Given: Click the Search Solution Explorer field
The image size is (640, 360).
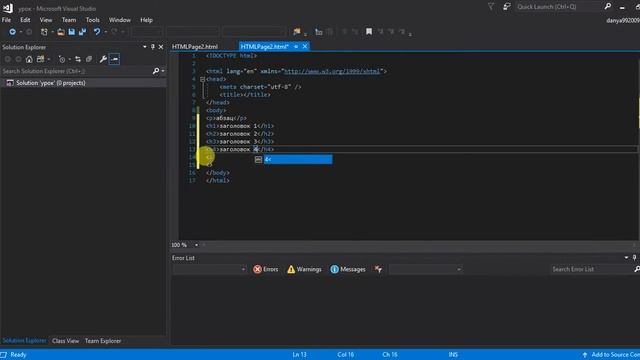Looking at the screenshot, I should tap(76, 71).
